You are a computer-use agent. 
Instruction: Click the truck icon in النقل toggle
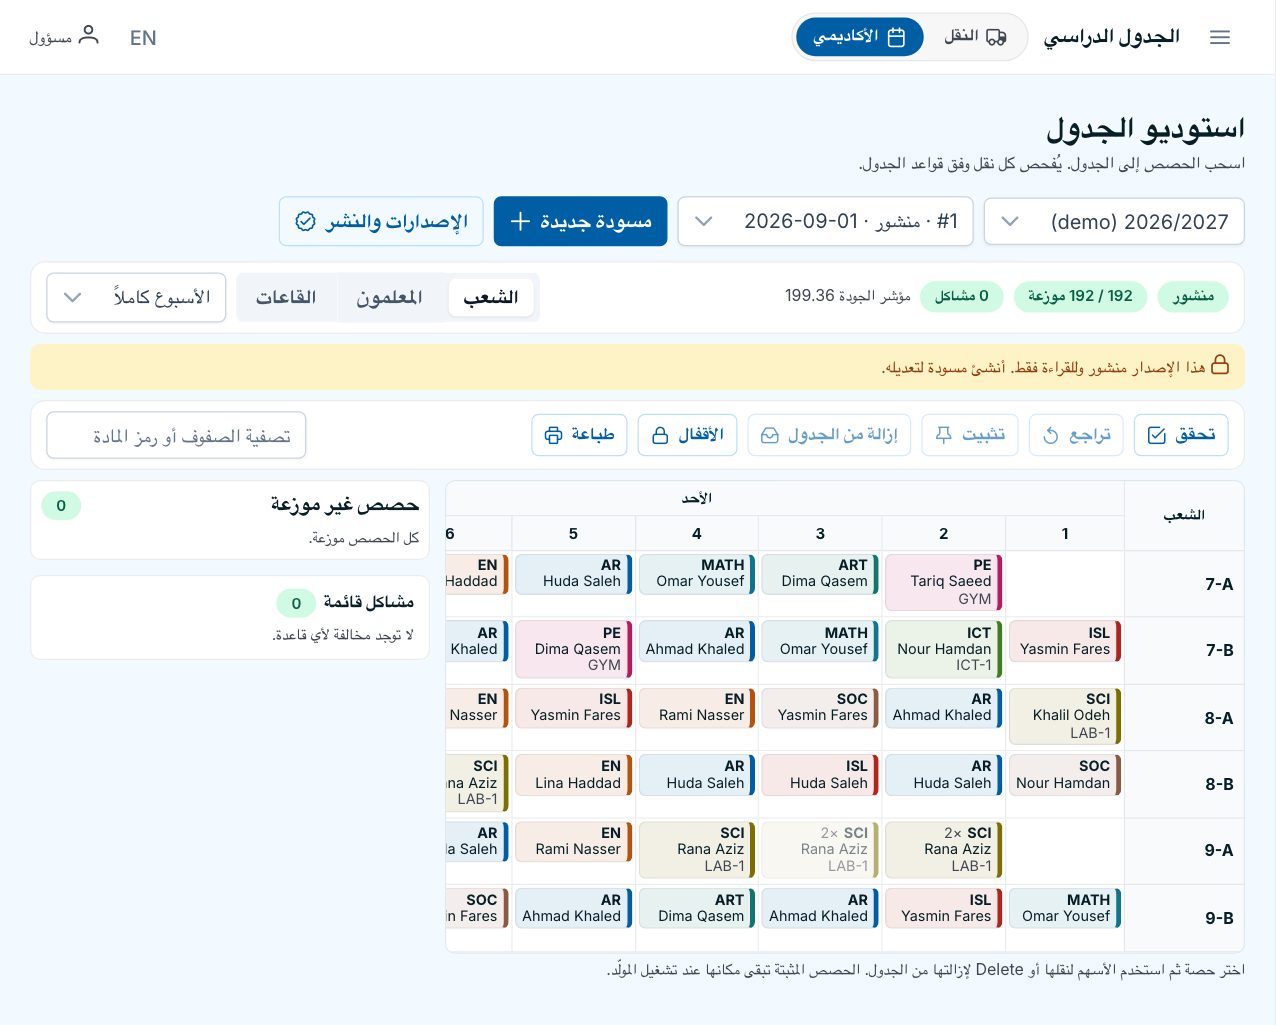[997, 37]
